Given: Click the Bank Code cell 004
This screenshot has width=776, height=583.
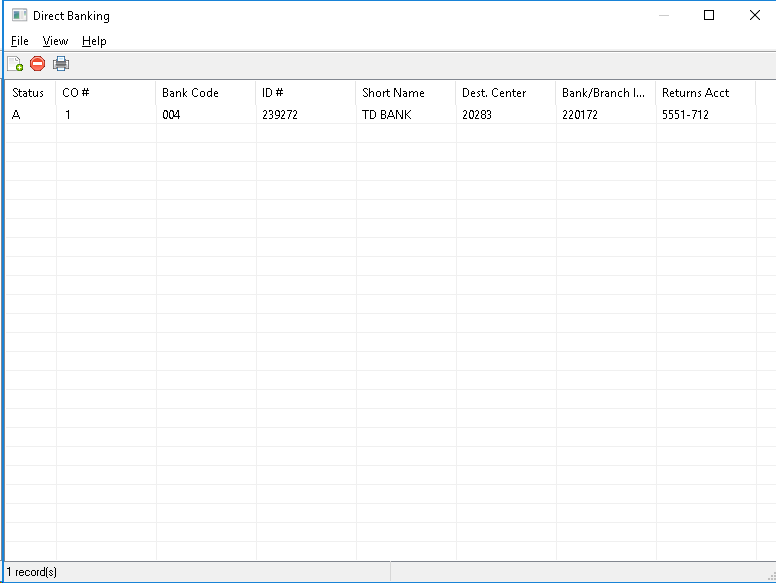Looking at the screenshot, I should point(171,115).
